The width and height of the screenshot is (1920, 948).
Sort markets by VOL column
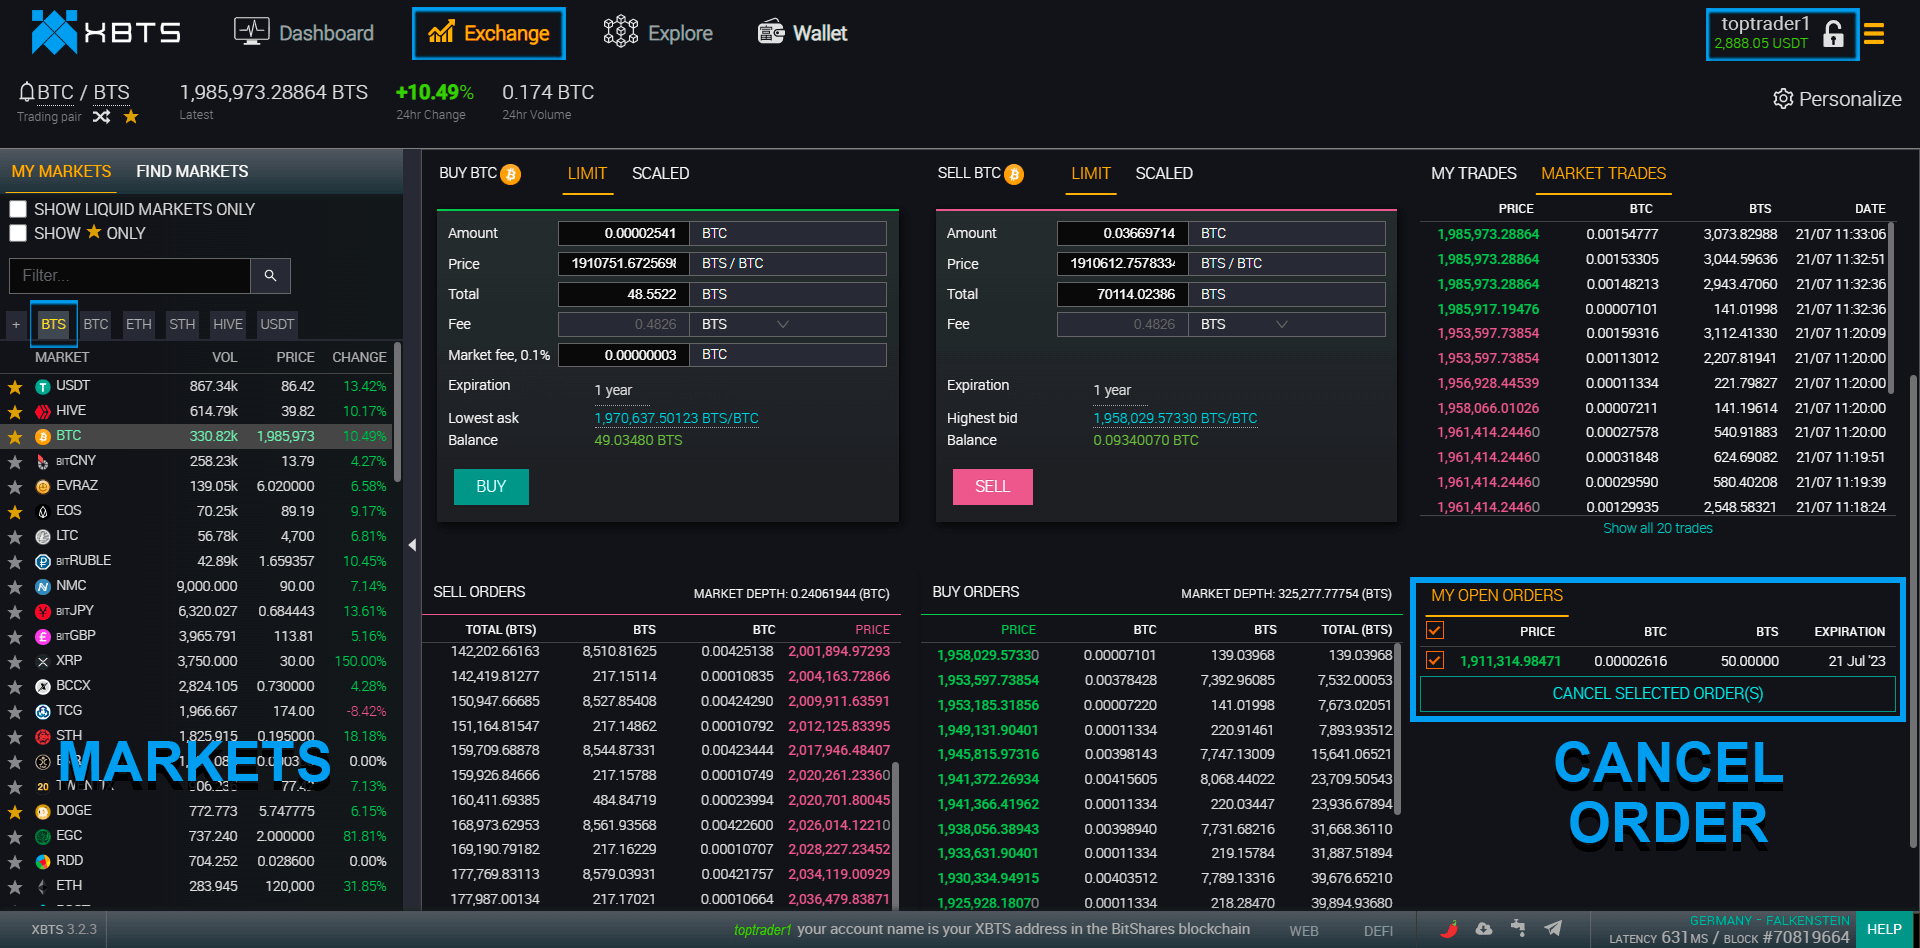(224, 357)
